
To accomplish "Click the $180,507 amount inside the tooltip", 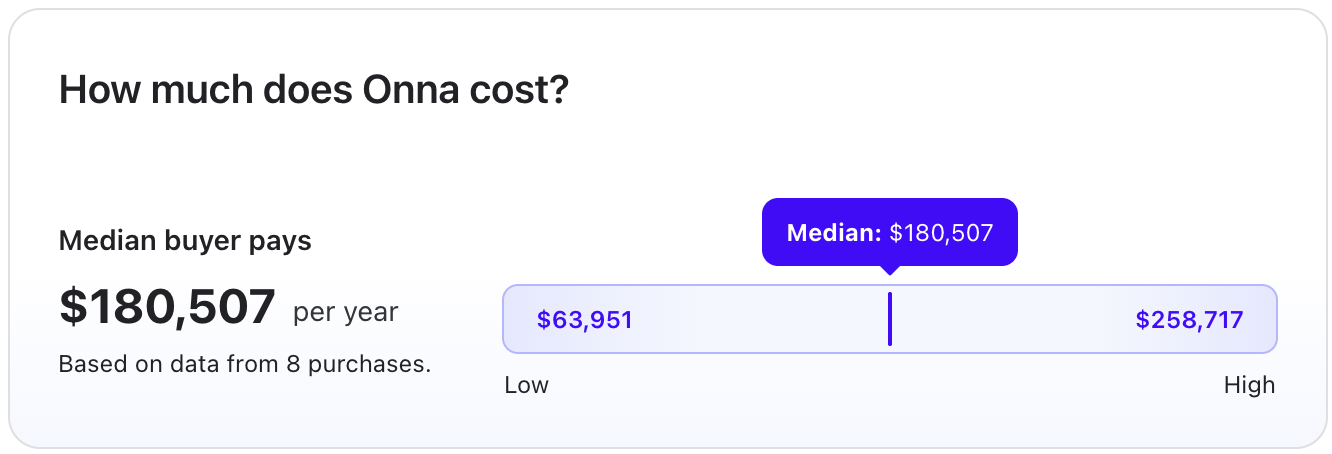I will click(941, 233).
